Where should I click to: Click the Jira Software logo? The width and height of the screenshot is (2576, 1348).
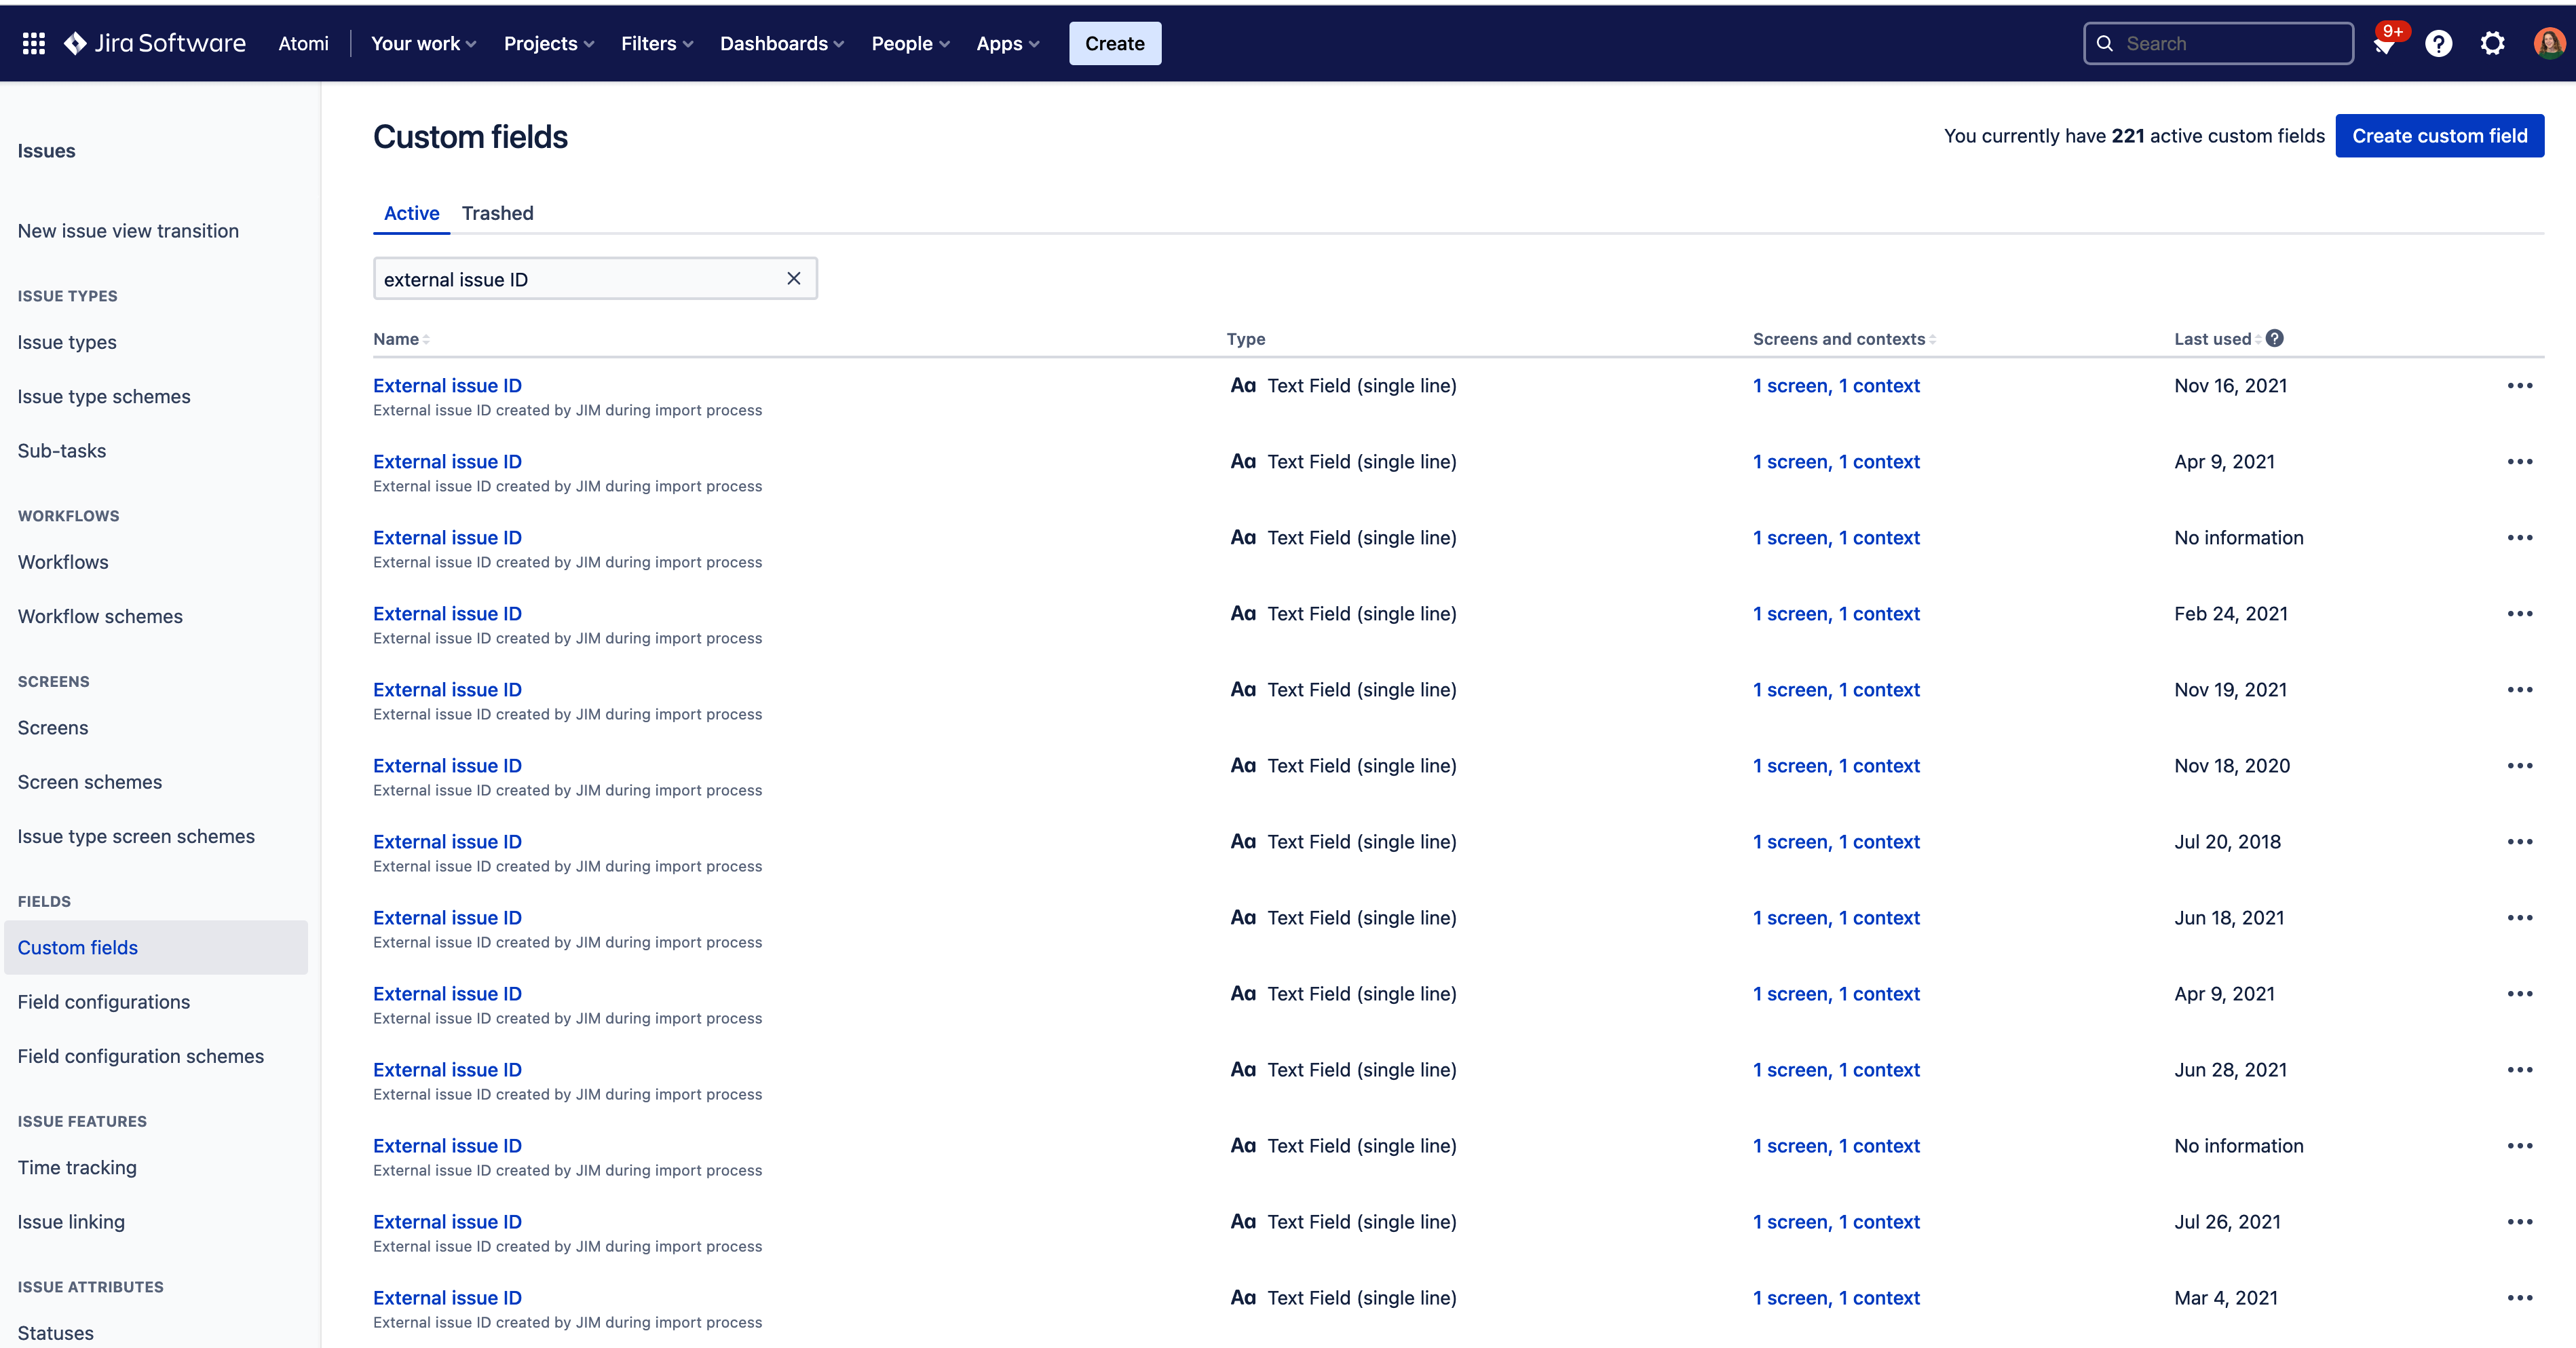[x=155, y=43]
